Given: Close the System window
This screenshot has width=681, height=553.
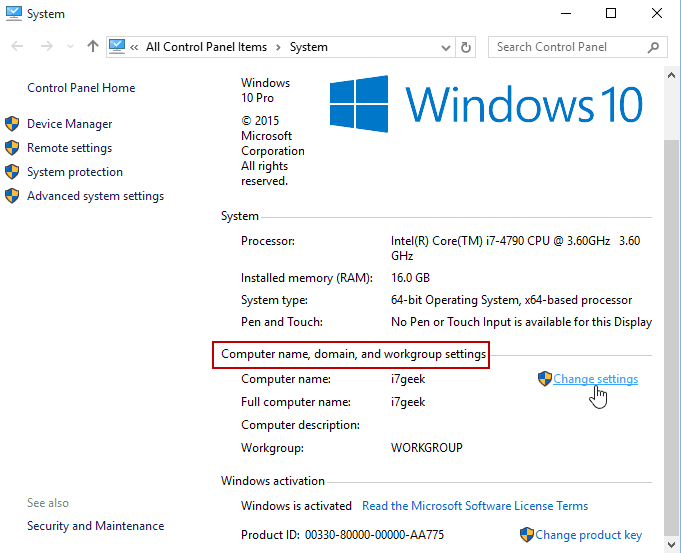Looking at the screenshot, I should pyautogui.click(x=657, y=13).
